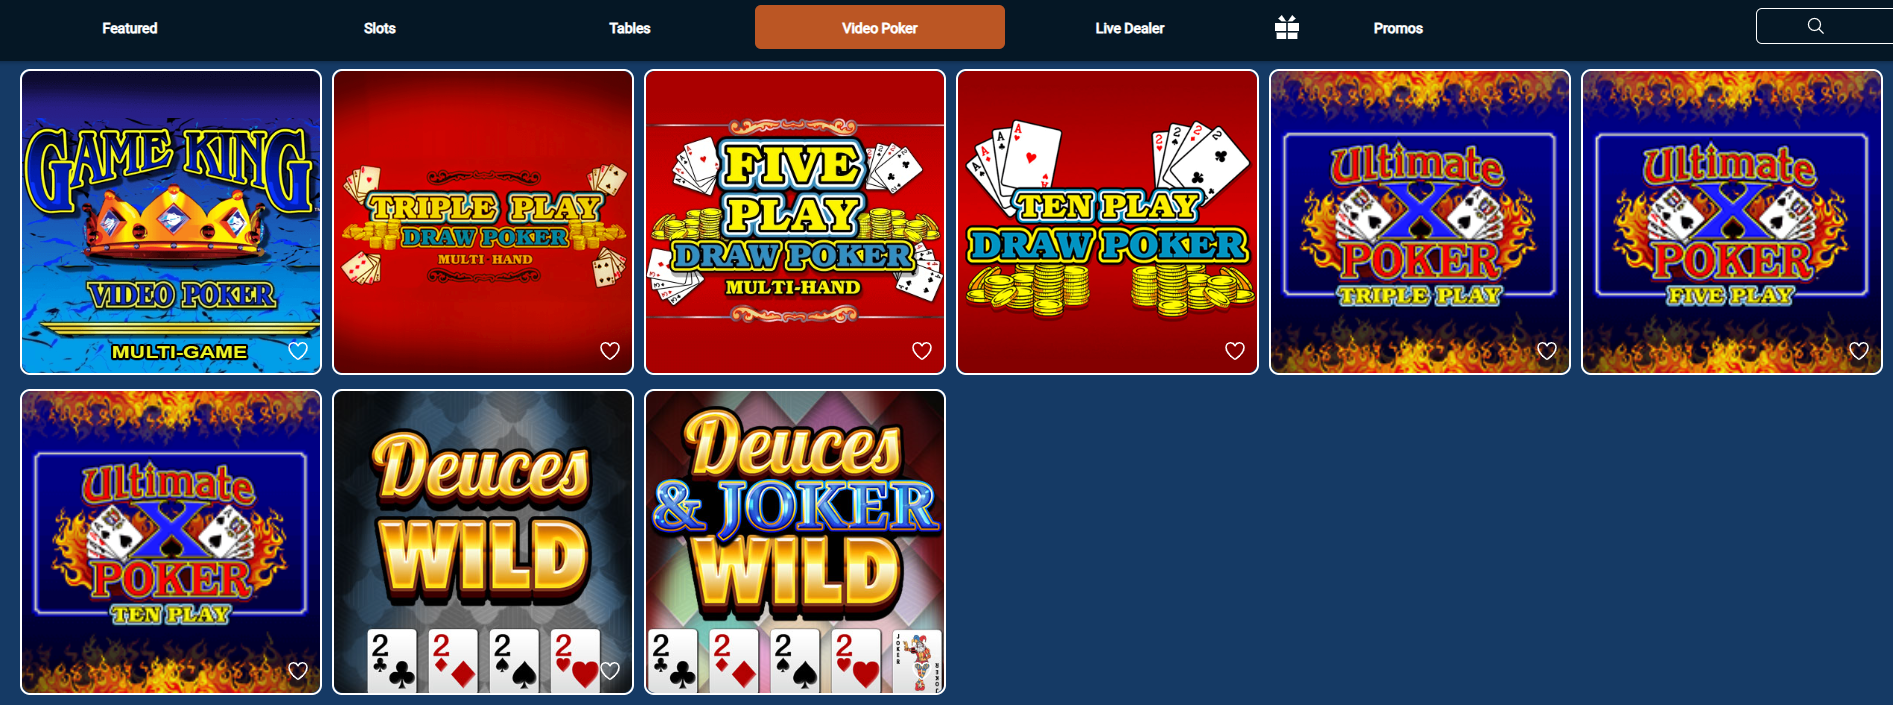This screenshot has width=1893, height=705.
Task: Toggle heart on Ultimate X Ten Play
Action: tap(298, 671)
